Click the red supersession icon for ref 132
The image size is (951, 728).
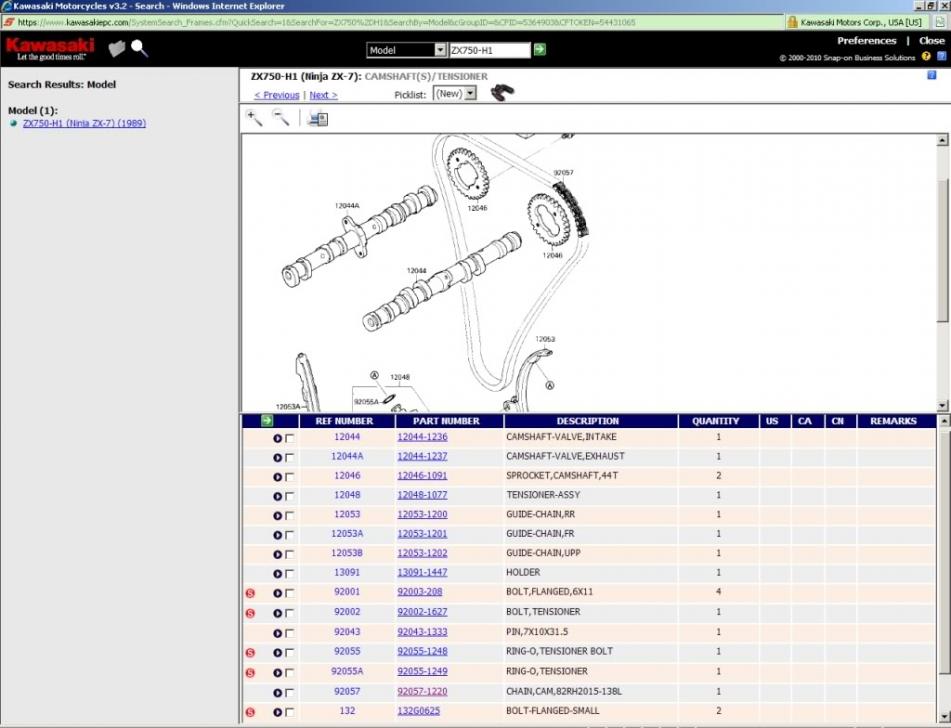pyautogui.click(x=250, y=712)
